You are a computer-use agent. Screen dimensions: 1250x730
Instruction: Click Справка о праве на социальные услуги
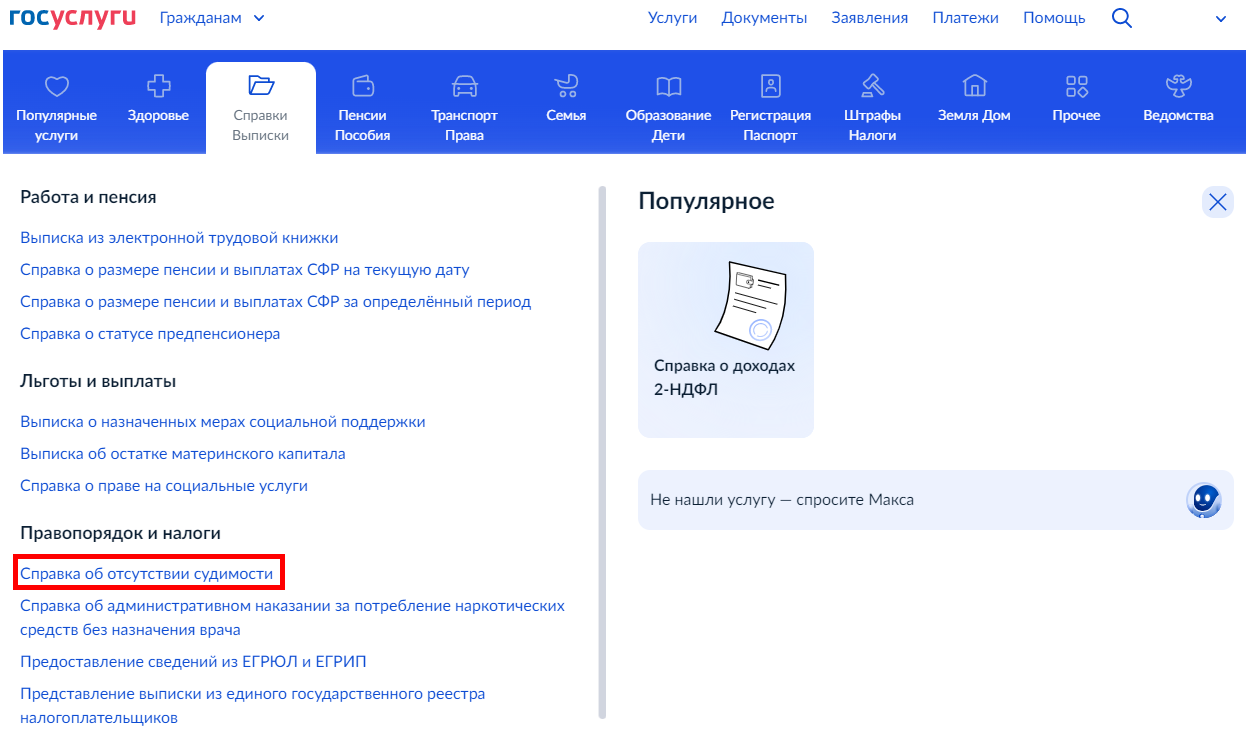(164, 486)
